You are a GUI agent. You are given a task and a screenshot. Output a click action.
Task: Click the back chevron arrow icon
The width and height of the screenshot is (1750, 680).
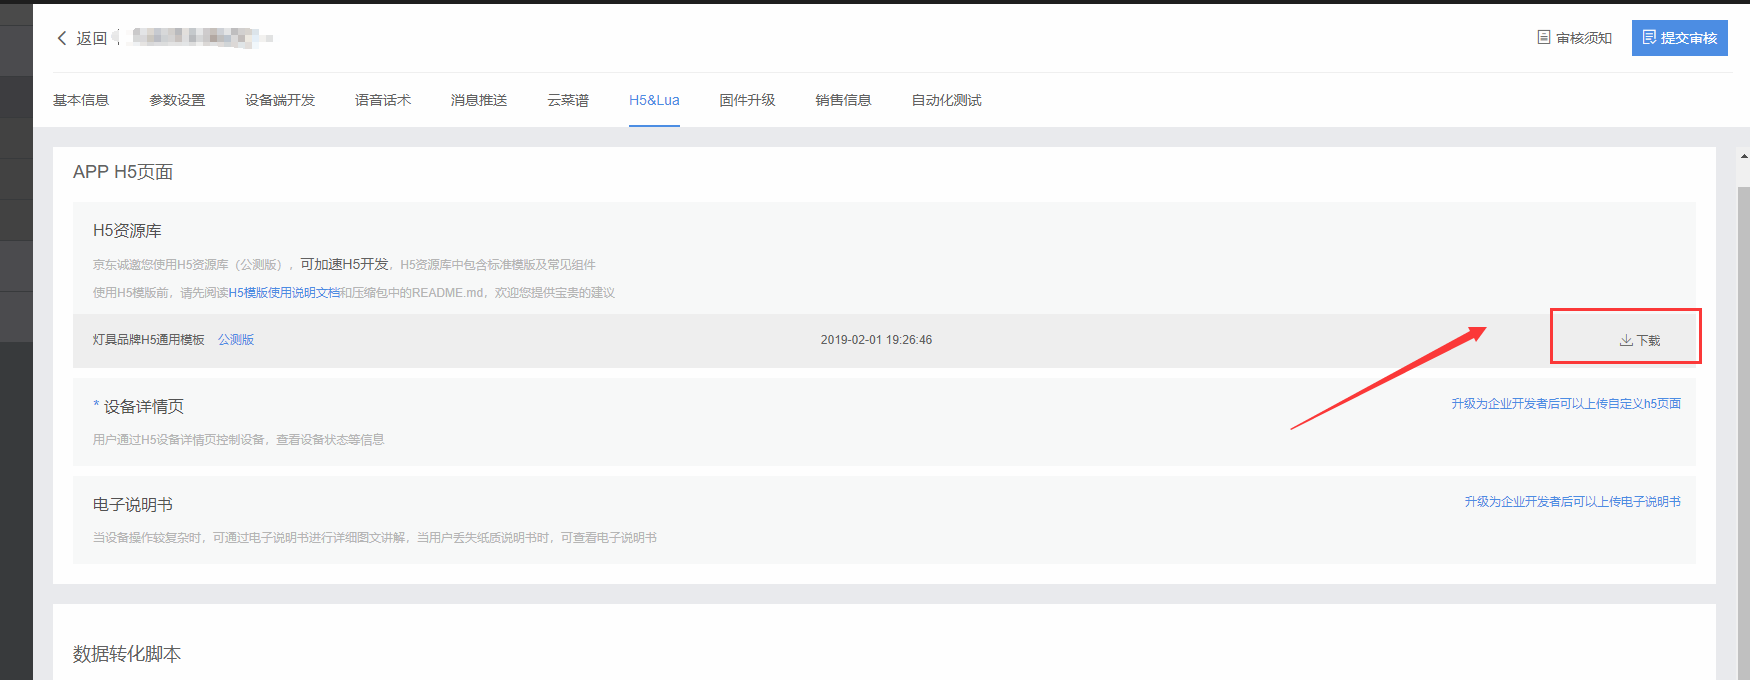coord(62,38)
